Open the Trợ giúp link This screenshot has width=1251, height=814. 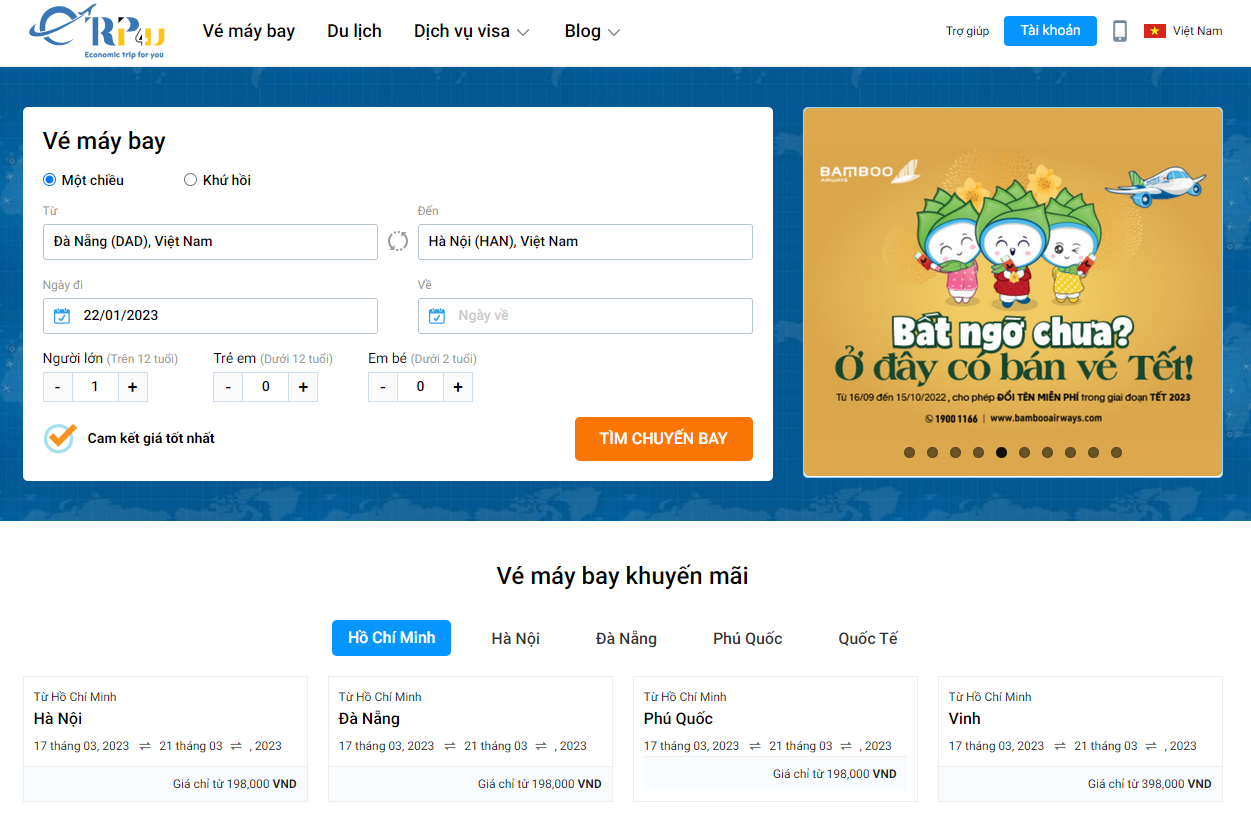(x=965, y=31)
